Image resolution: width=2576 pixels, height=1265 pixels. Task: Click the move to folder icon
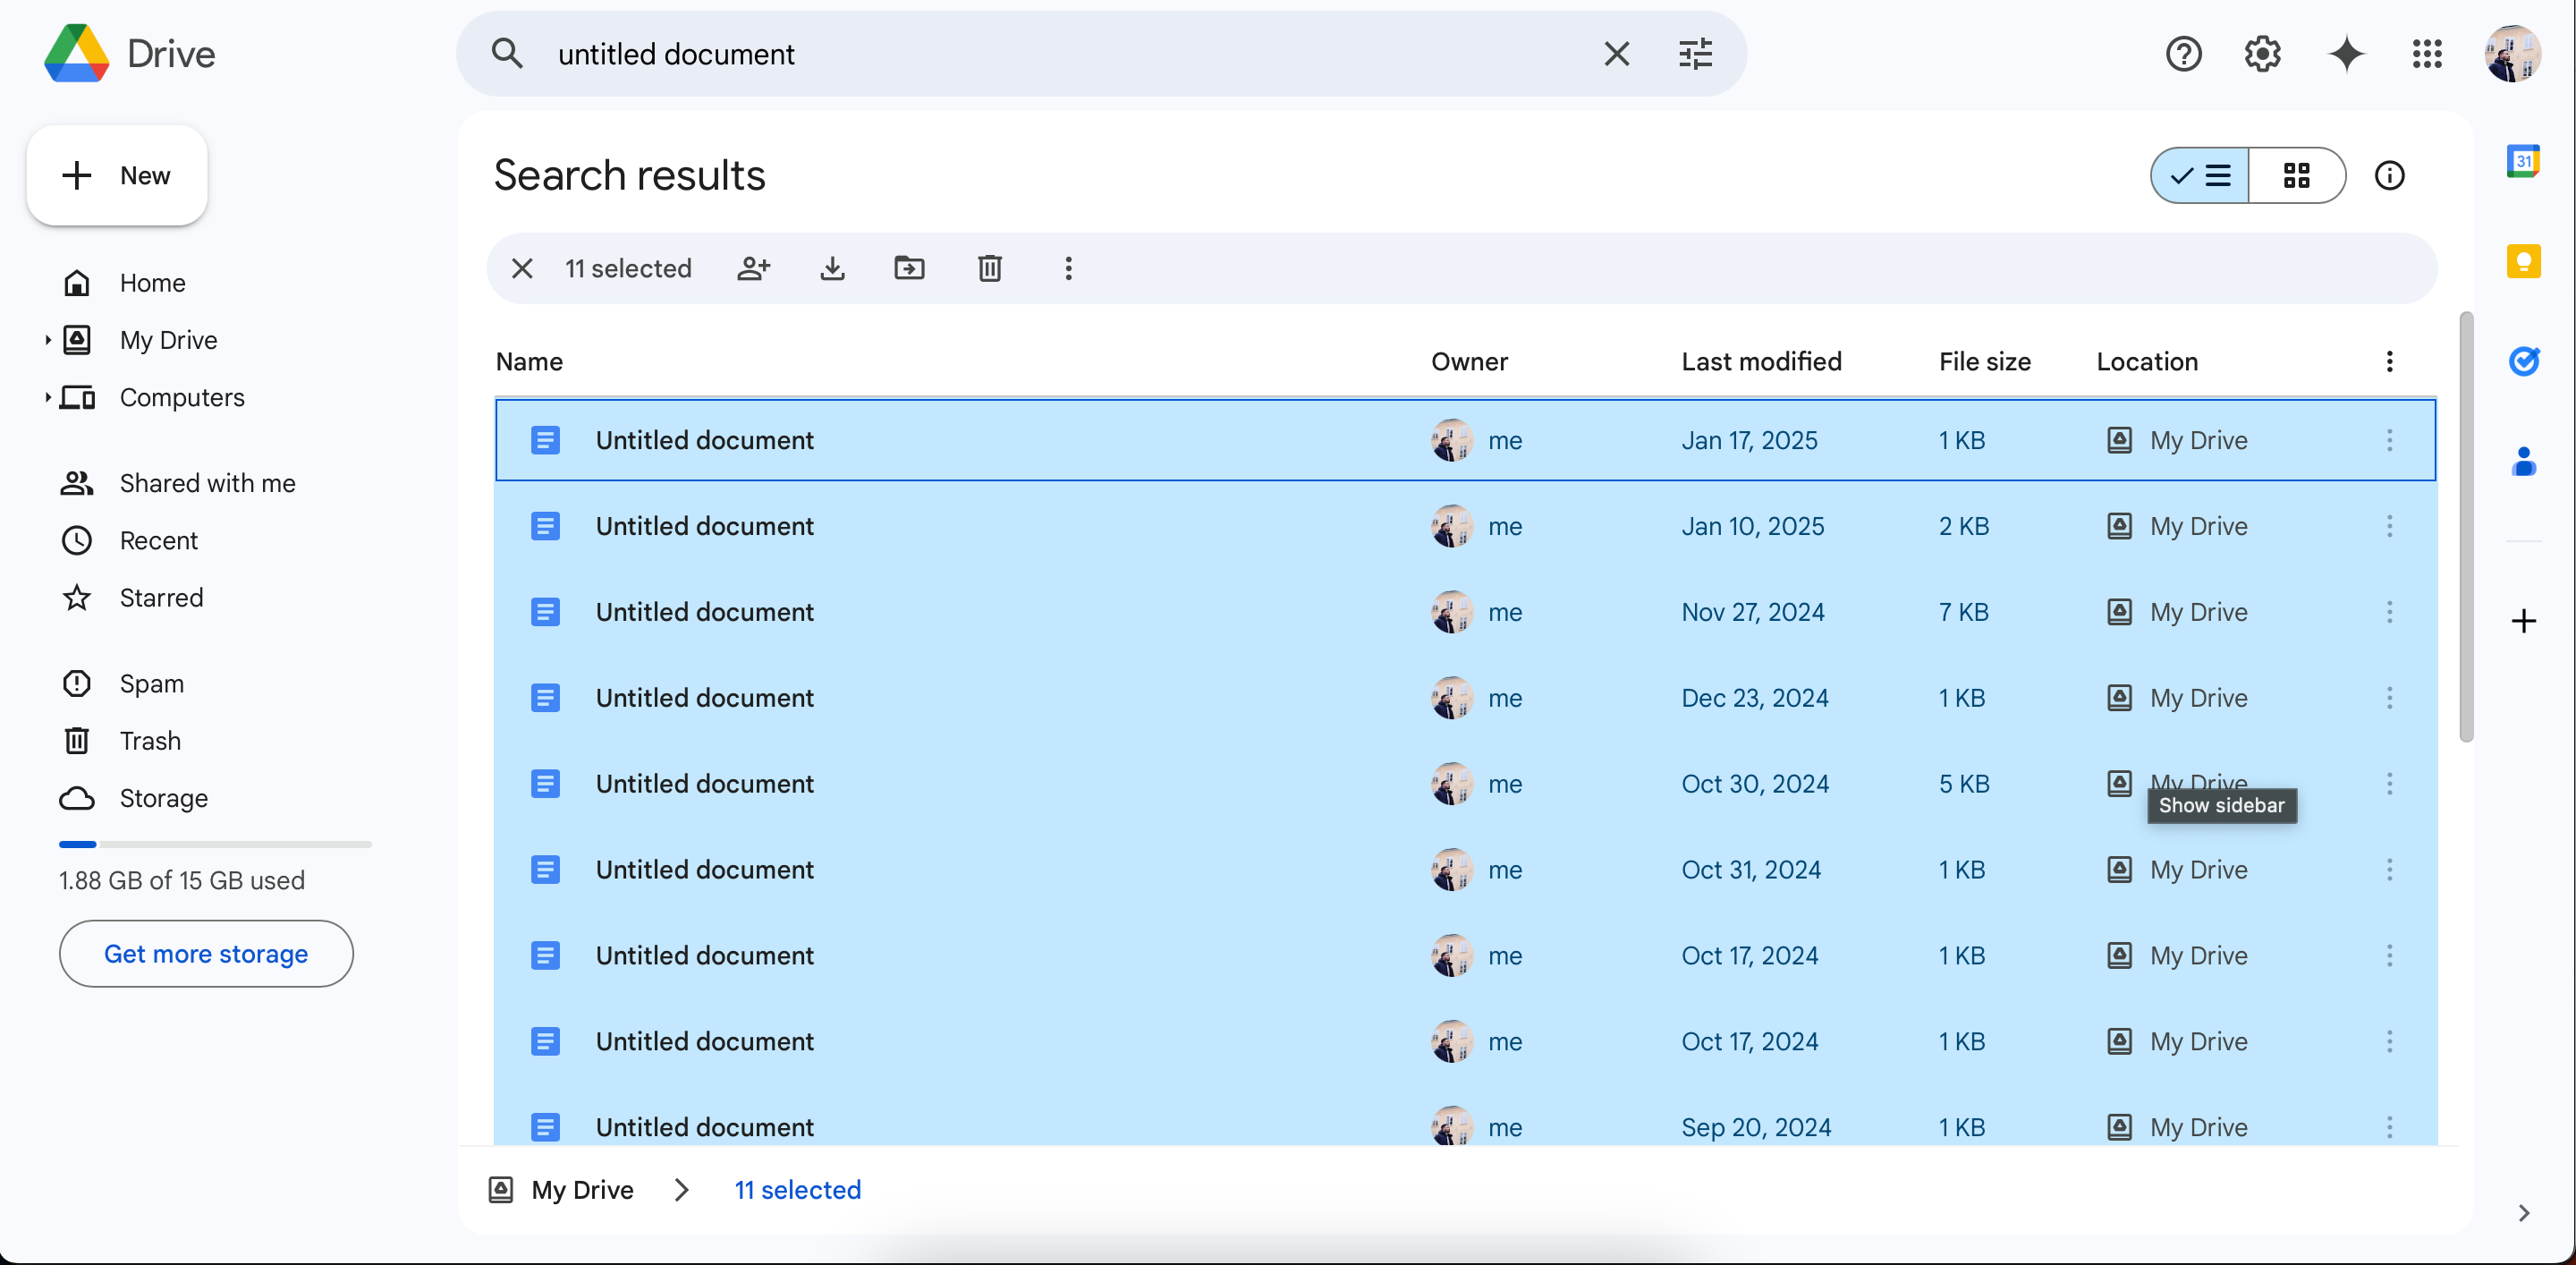[x=911, y=267]
